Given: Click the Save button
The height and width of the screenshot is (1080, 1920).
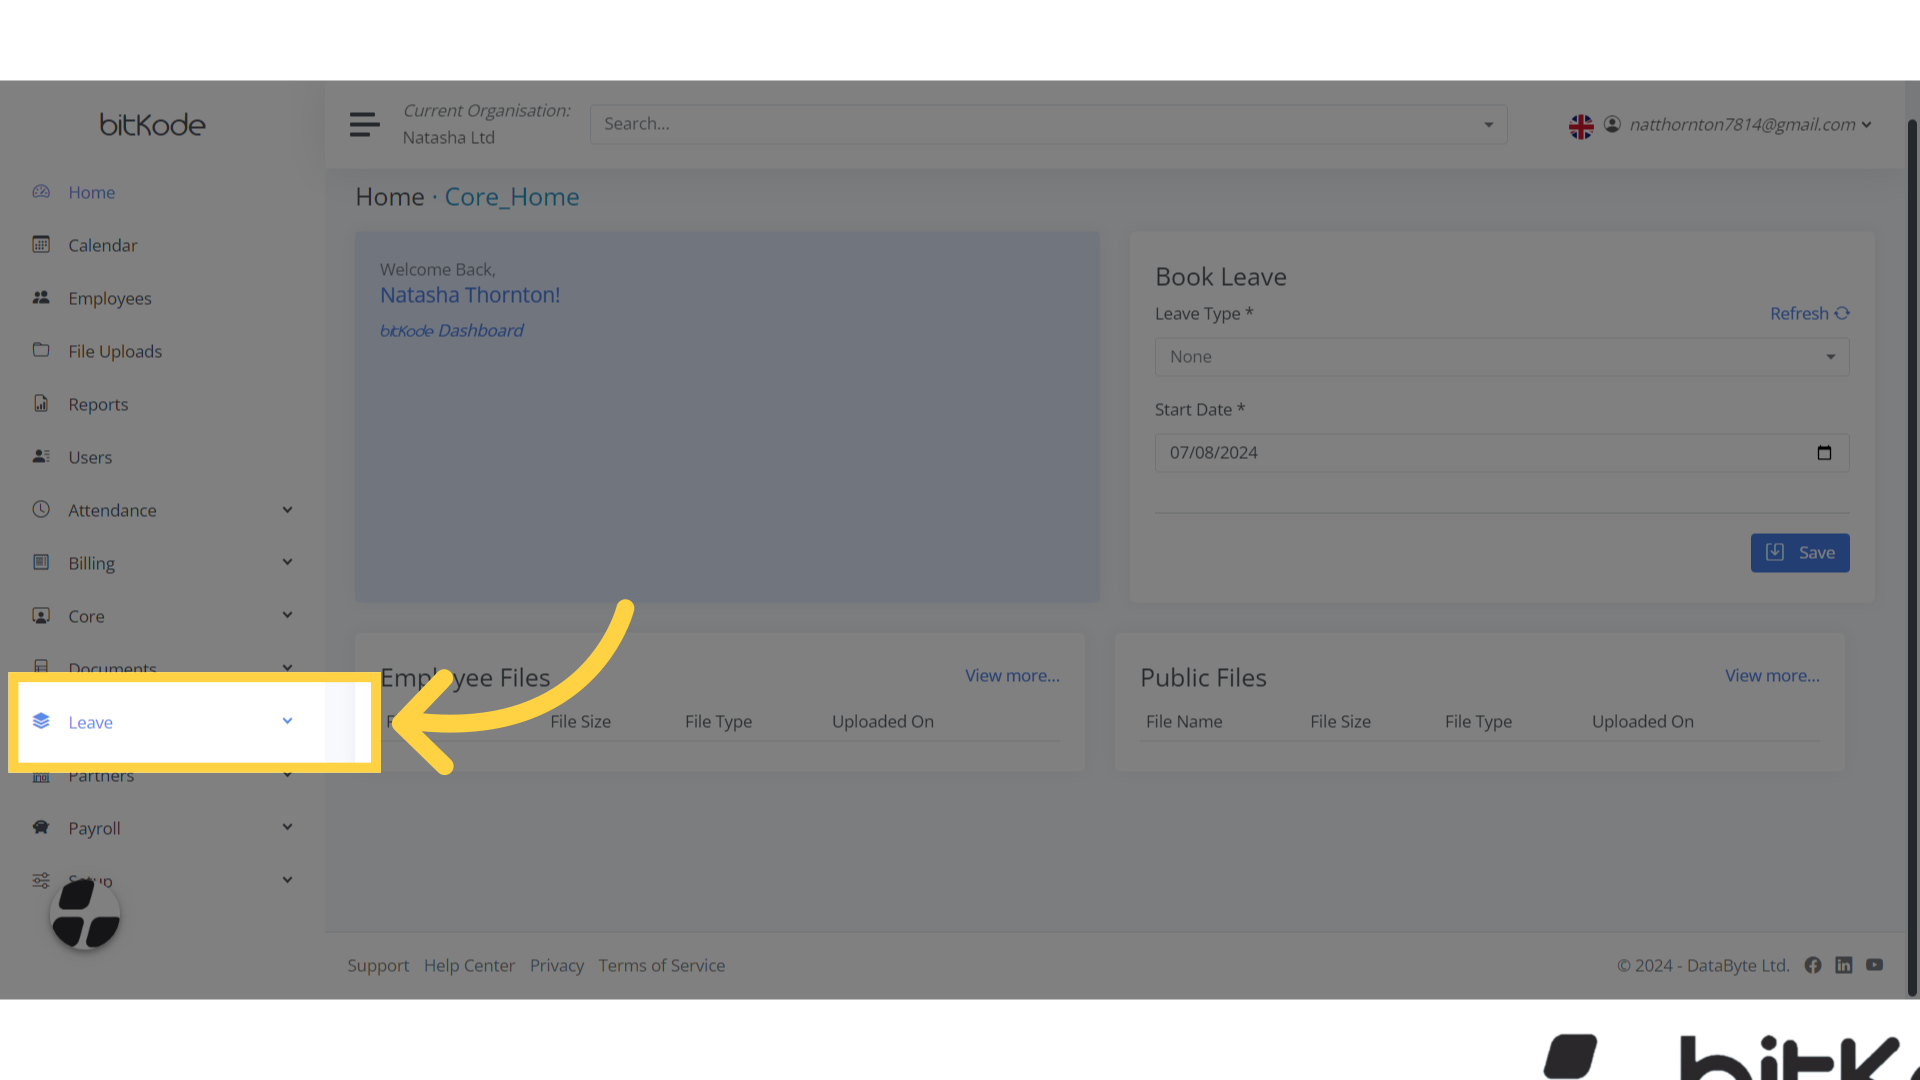Looking at the screenshot, I should pos(1799,552).
